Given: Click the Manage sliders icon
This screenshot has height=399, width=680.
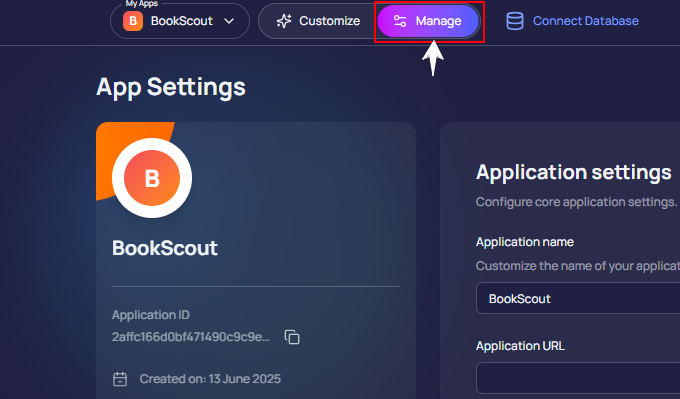Looking at the screenshot, I should pyautogui.click(x=399, y=21).
